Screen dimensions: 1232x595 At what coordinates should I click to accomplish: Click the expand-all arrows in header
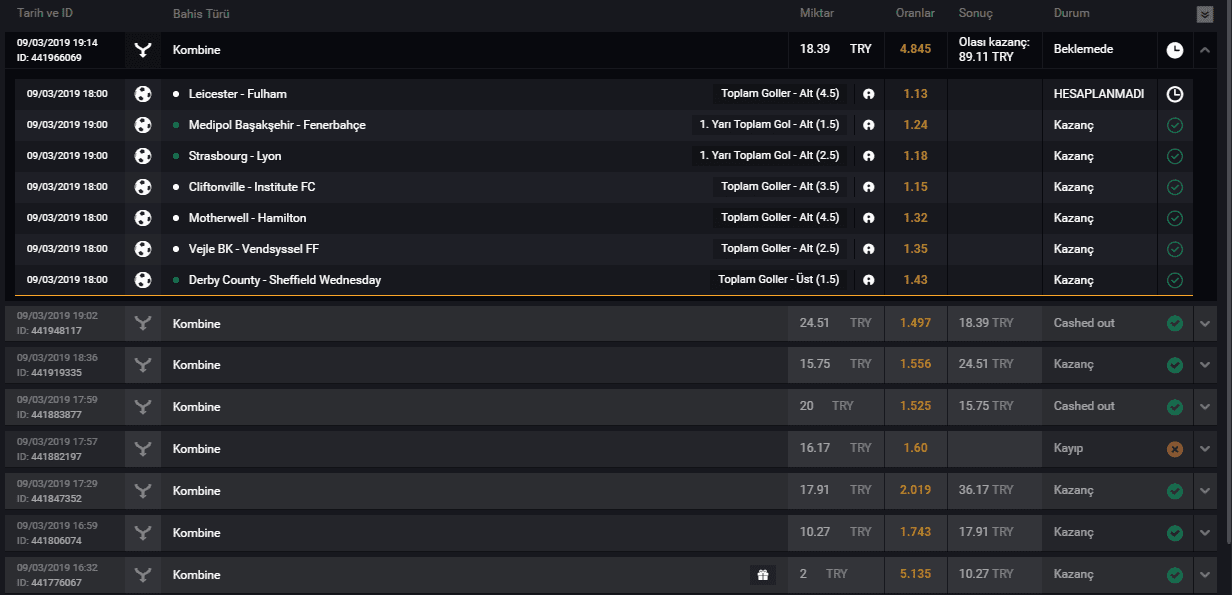click(x=1205, y=14)
